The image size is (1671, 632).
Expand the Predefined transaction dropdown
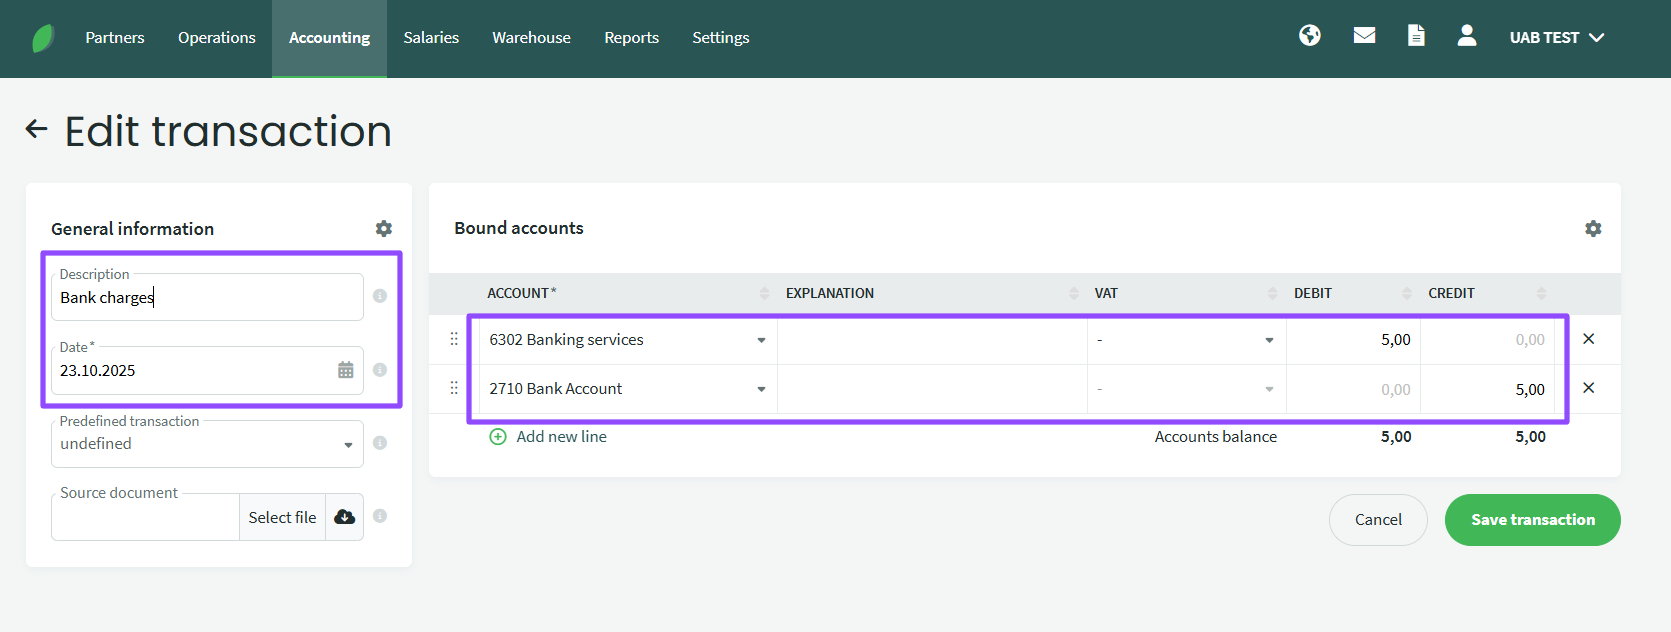click(x=348, y=445)
